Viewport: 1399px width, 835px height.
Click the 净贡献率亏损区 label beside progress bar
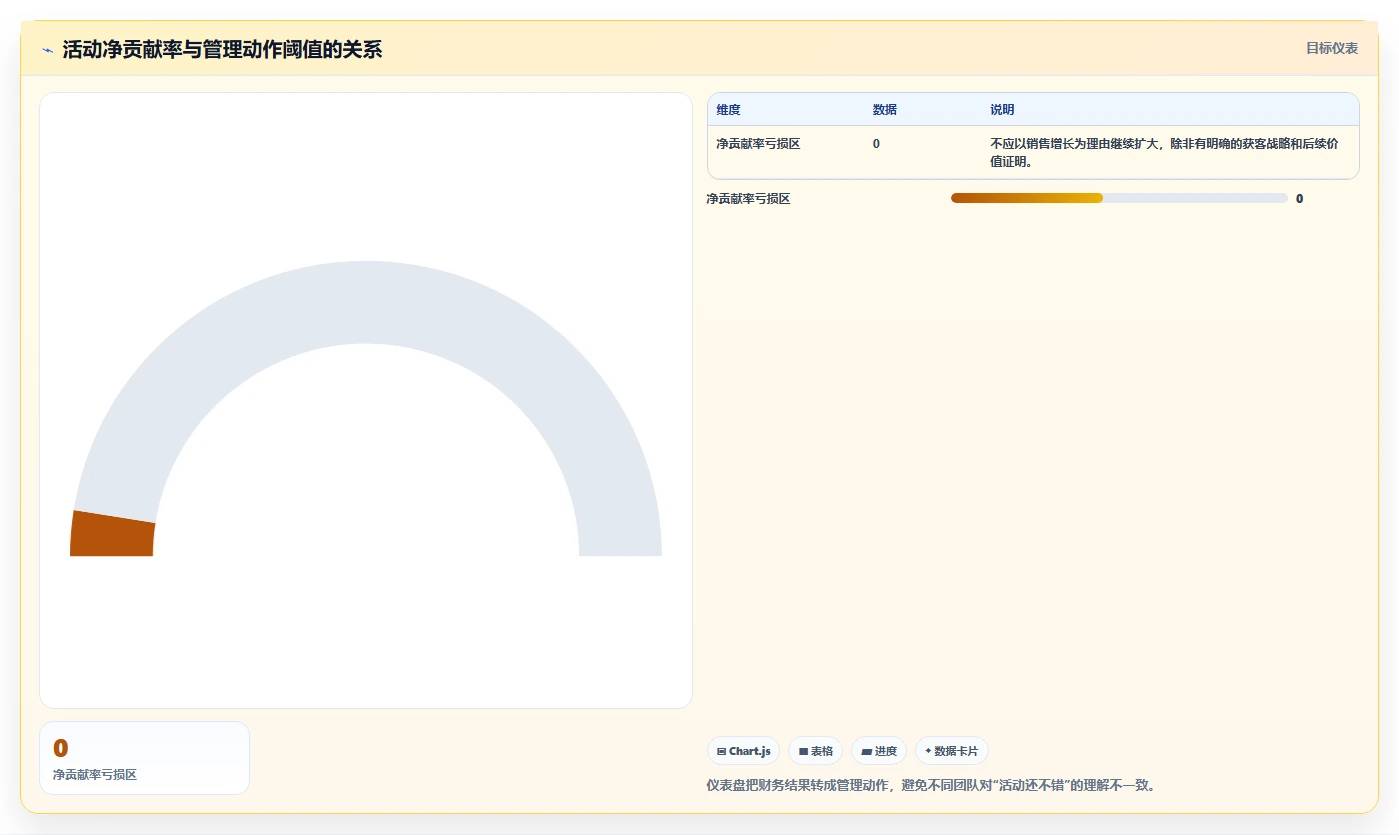click(748, 199)
